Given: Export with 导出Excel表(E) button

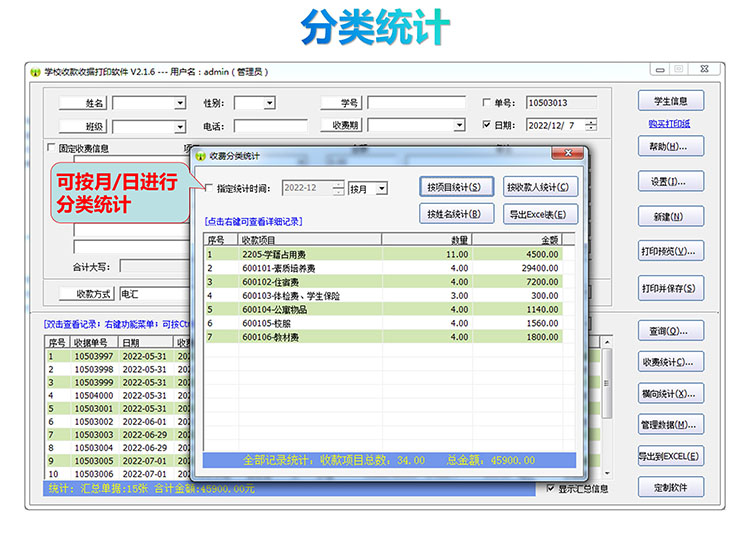Looking at the screenshot, I should (x=540, y=214).
